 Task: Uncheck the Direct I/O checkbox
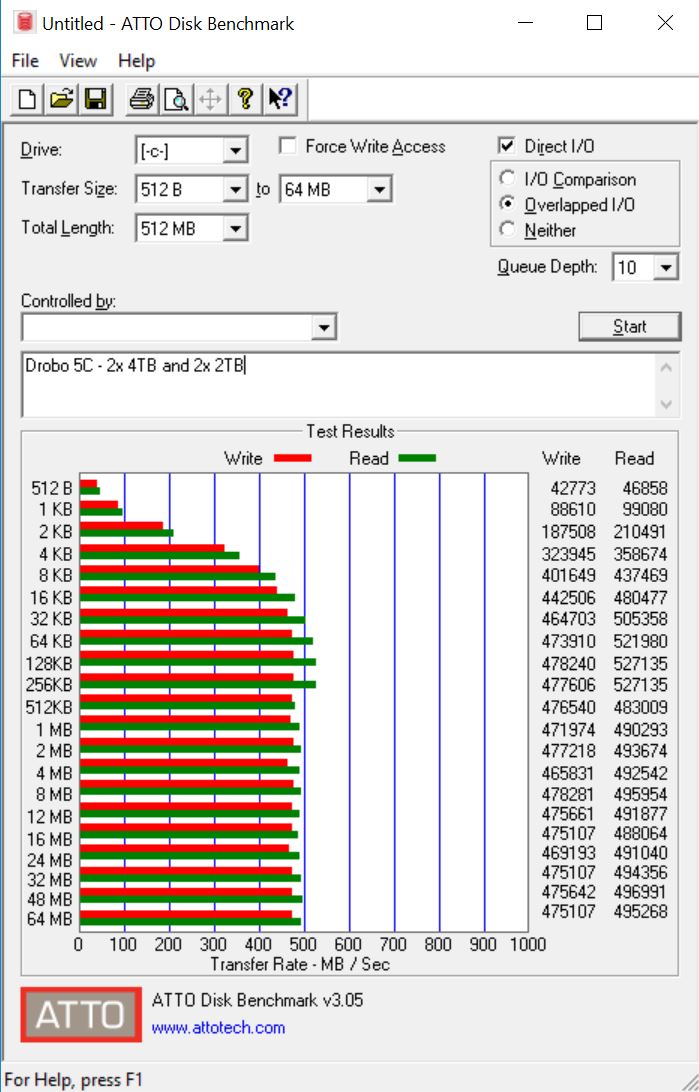(x=506, y=146)
